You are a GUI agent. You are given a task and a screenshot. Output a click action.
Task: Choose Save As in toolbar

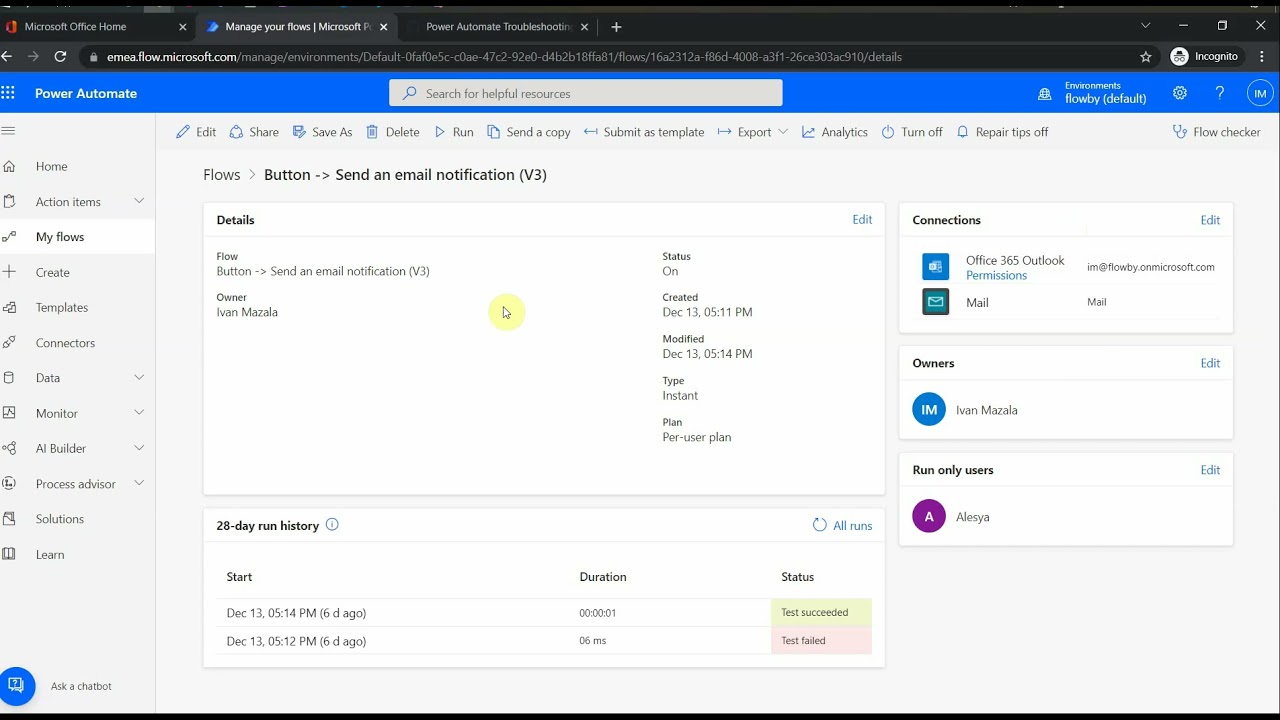click(x=322, y=132)
